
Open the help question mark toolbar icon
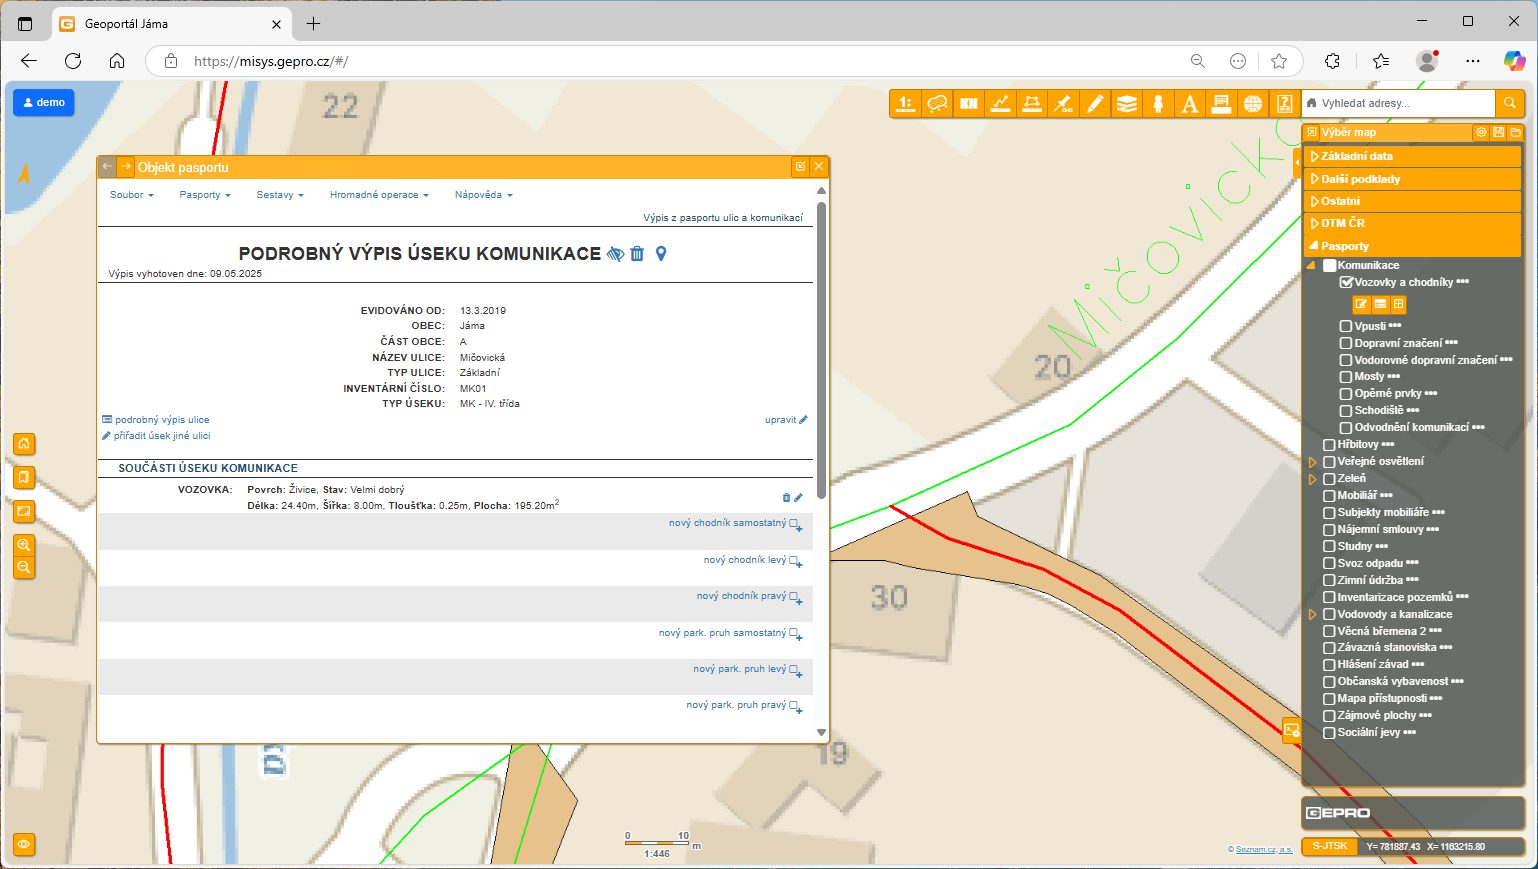(x=1285, y=103)
